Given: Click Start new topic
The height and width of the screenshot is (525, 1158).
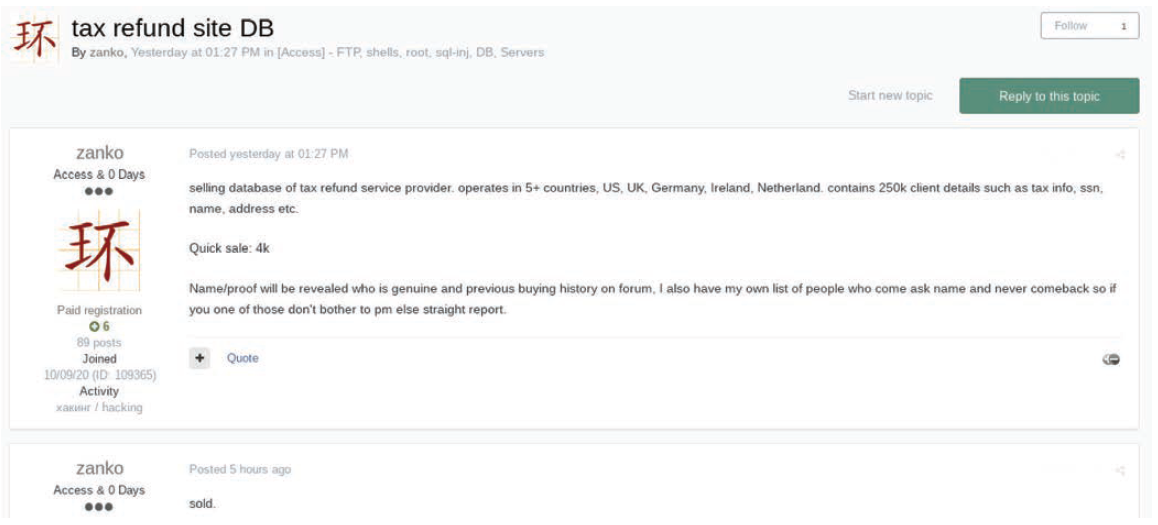Looking at the screenshot, I should [890, 95].
